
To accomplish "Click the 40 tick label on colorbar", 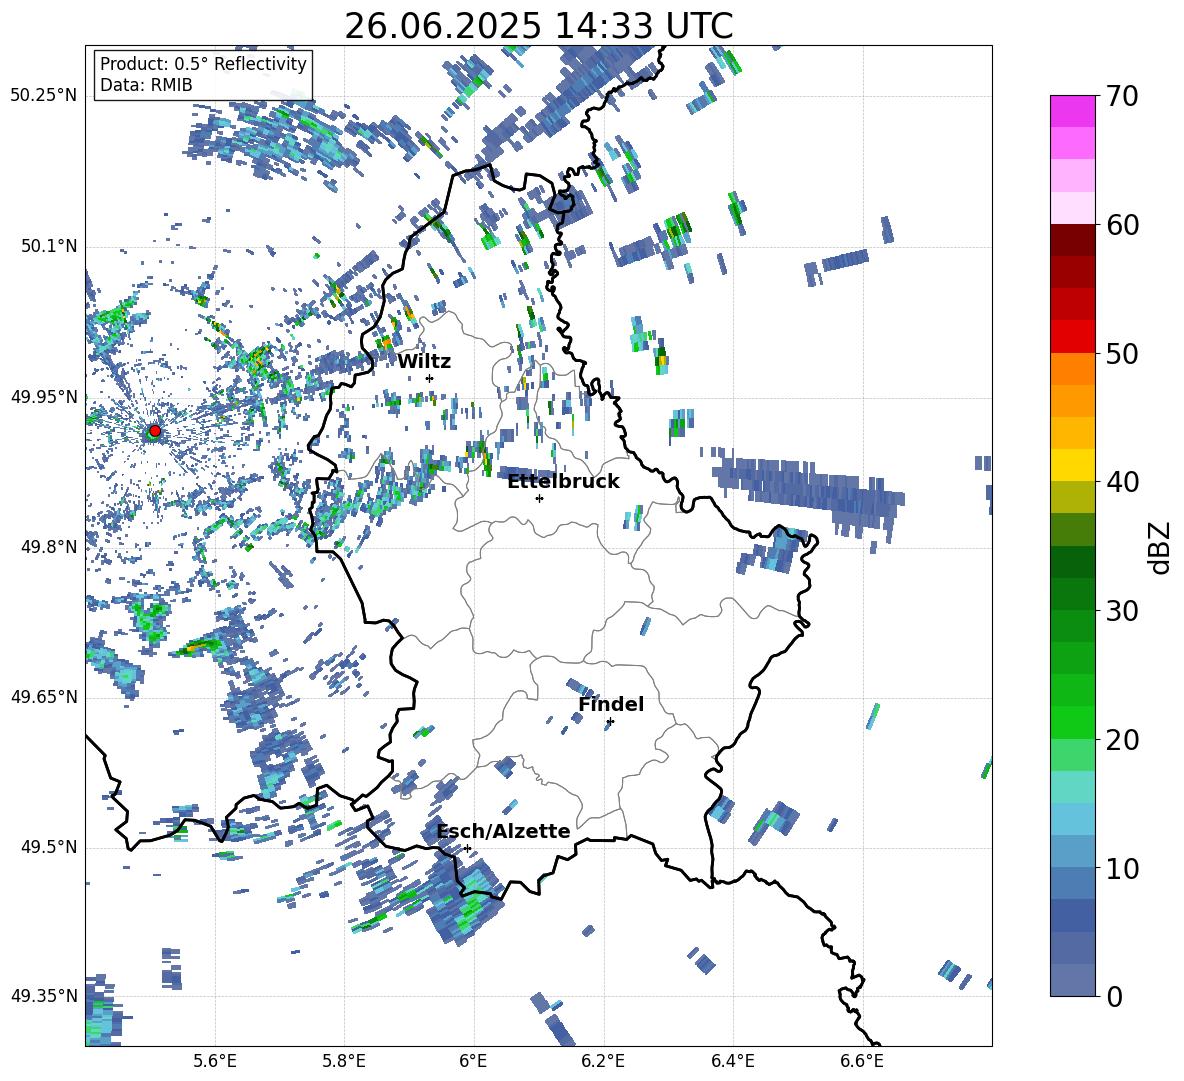I will (1122, 482).
